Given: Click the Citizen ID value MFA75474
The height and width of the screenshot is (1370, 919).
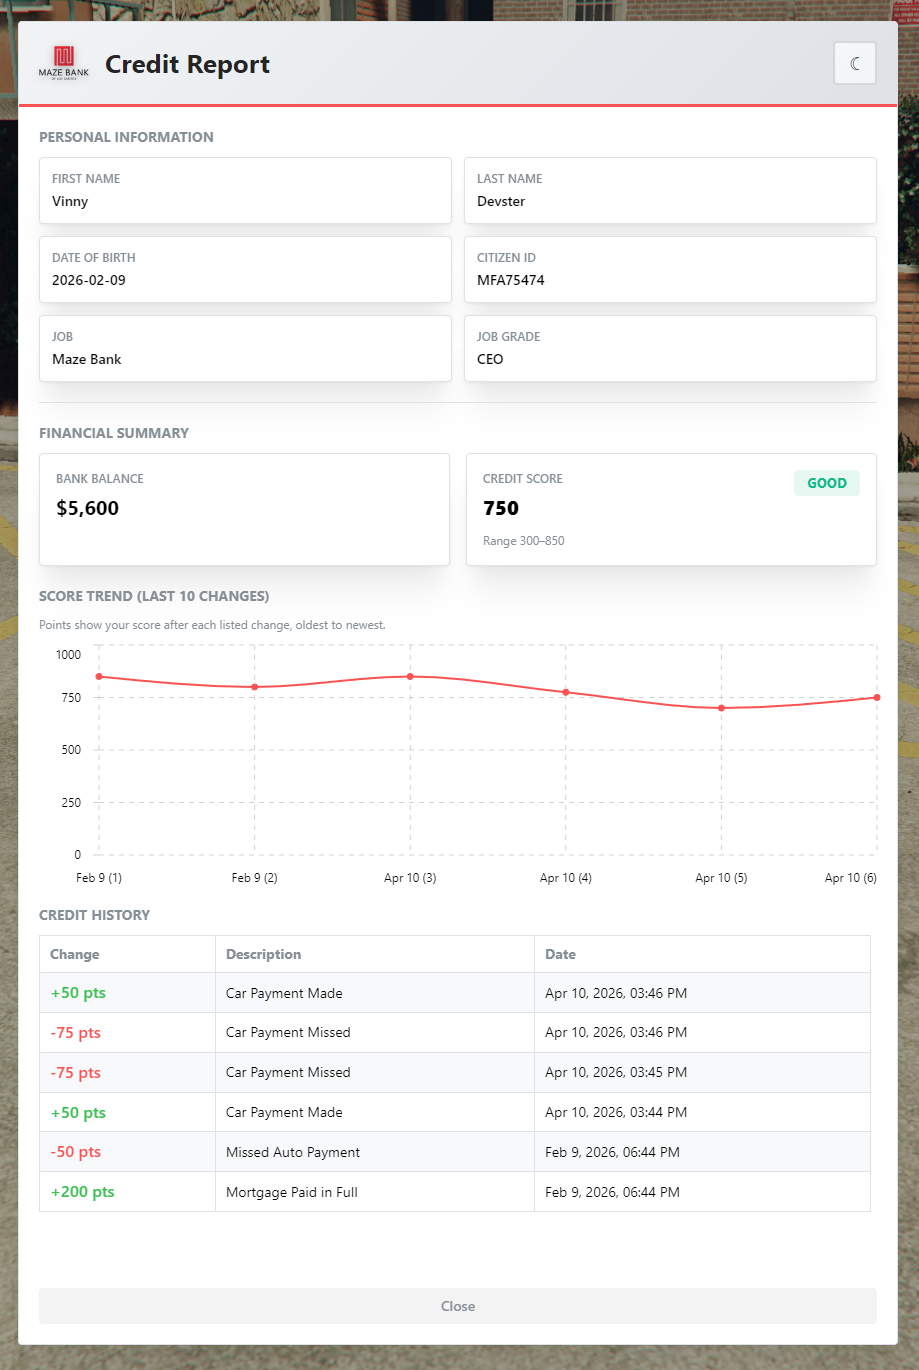Looking at the screenshot, I should pyautogui.click(x=511, y=280).
